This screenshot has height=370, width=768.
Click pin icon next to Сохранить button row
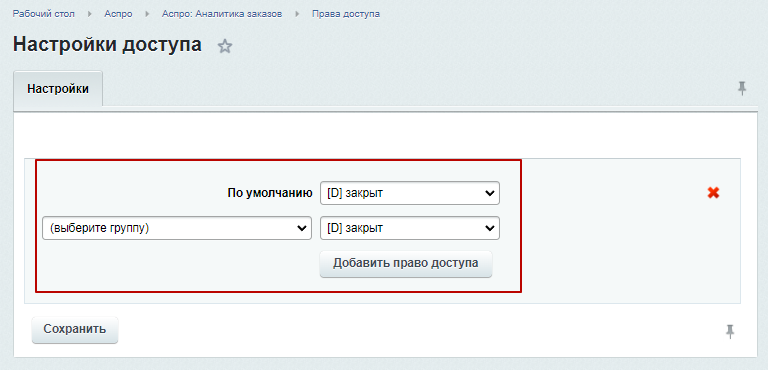tap(730, 331)
